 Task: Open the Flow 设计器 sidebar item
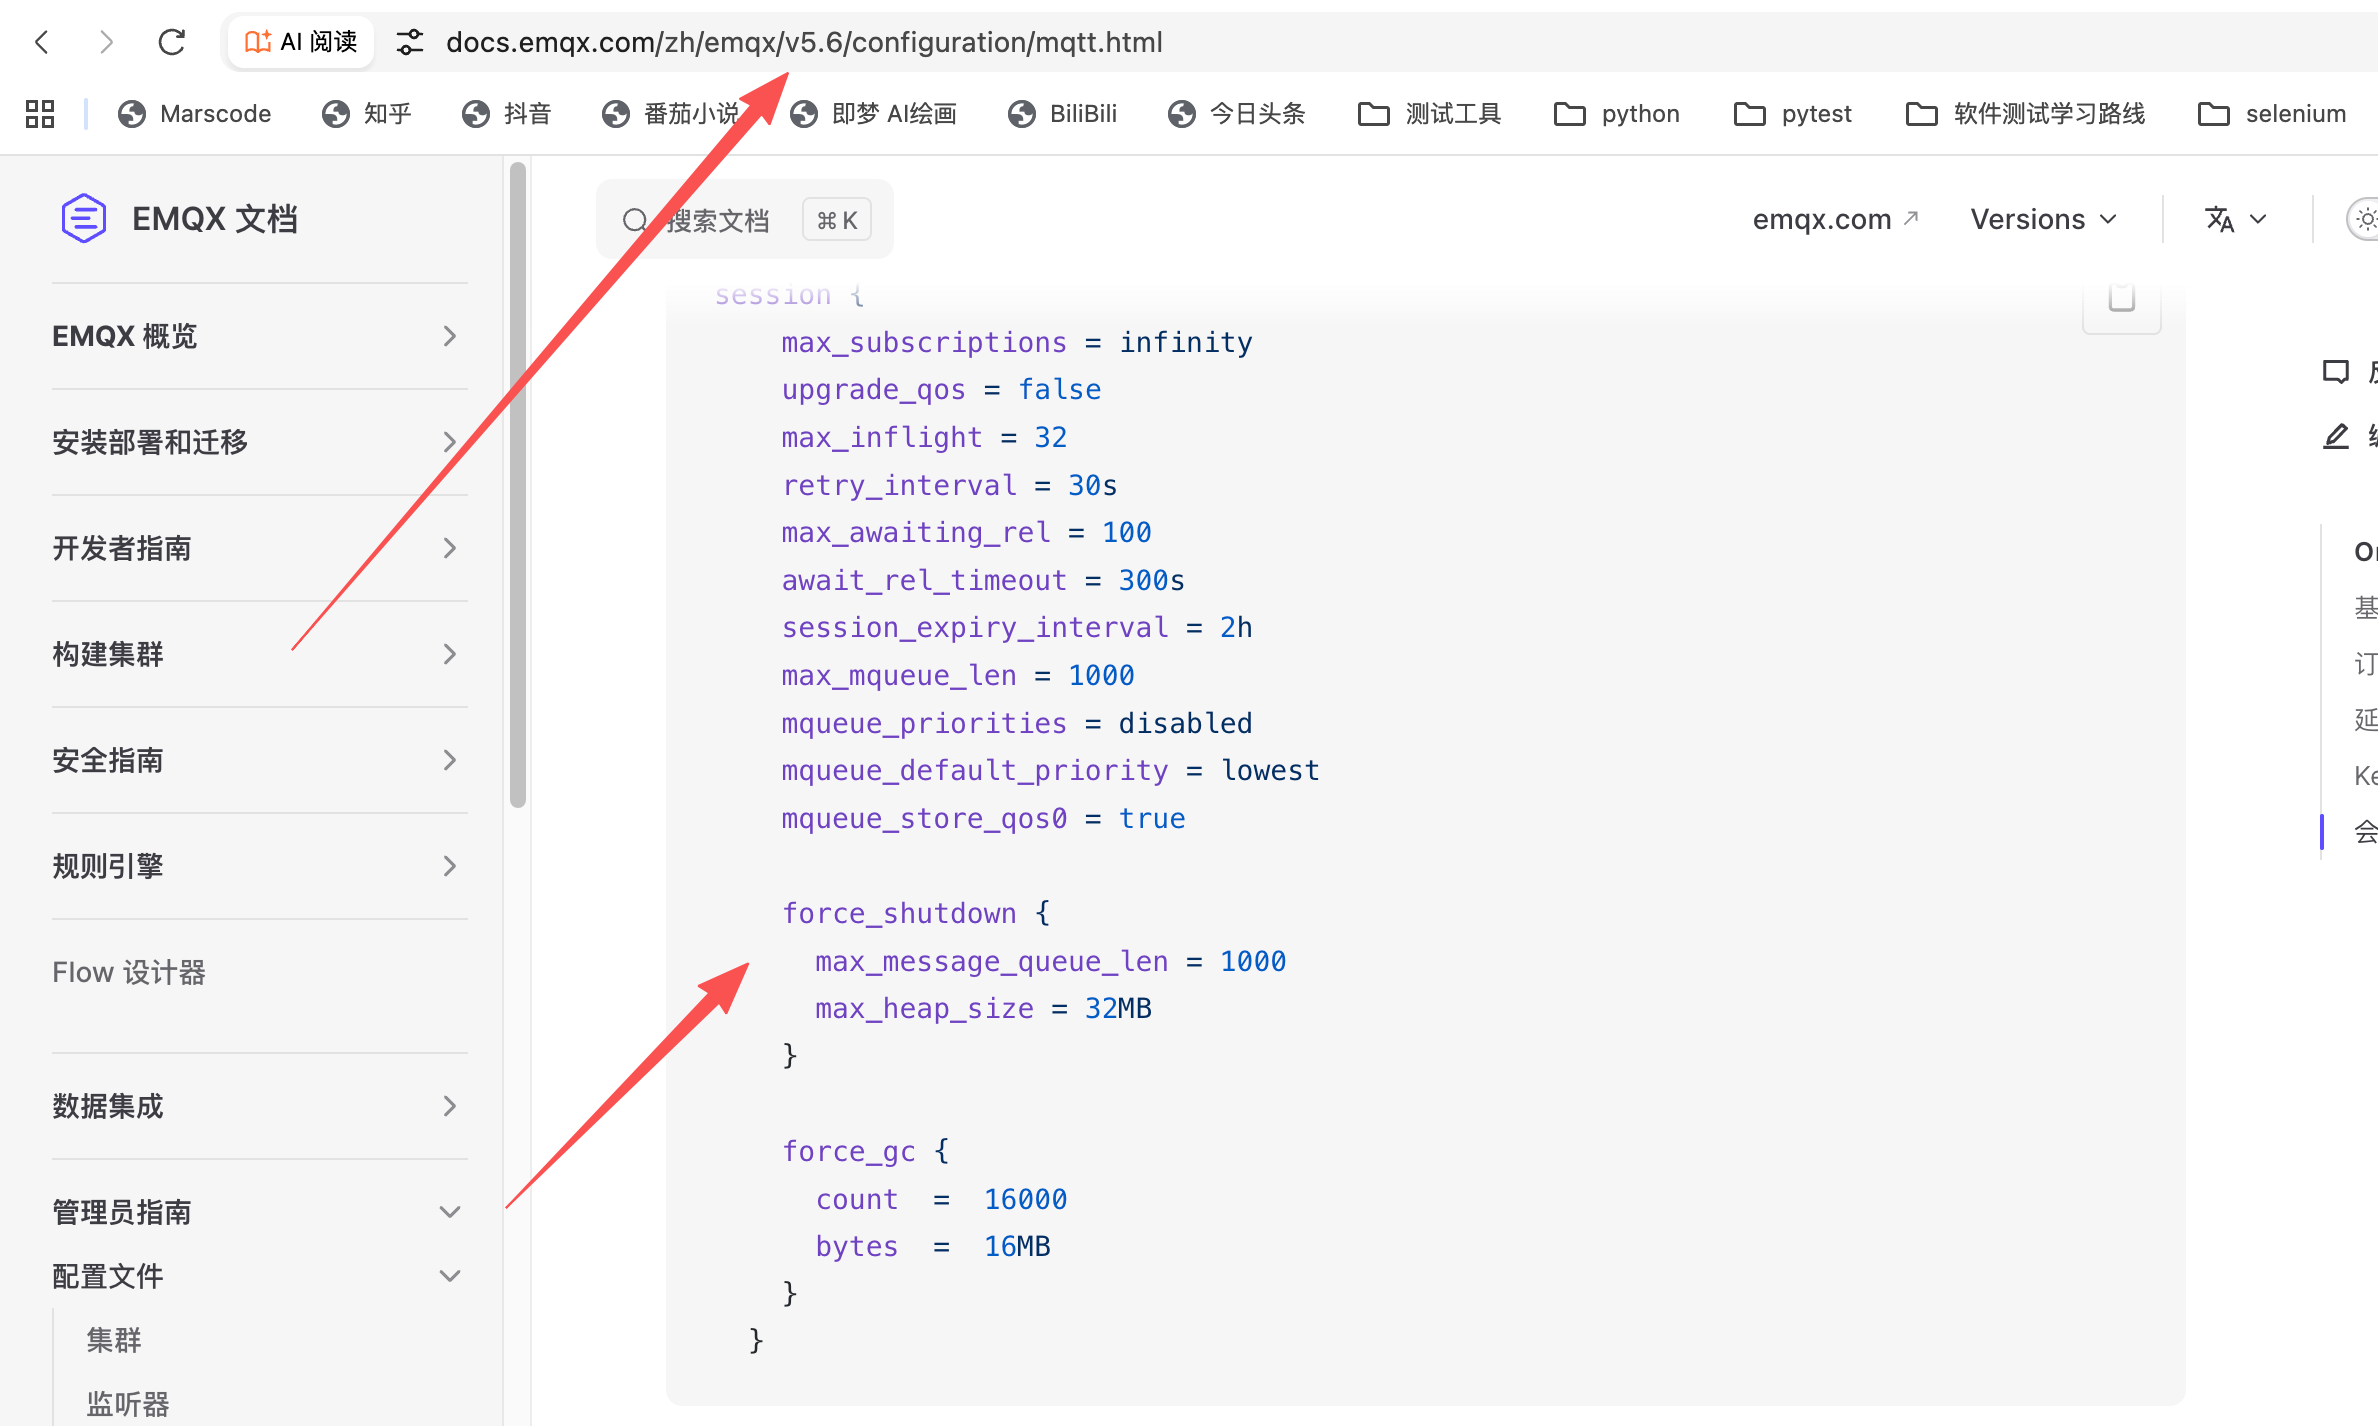coord(129,972)
